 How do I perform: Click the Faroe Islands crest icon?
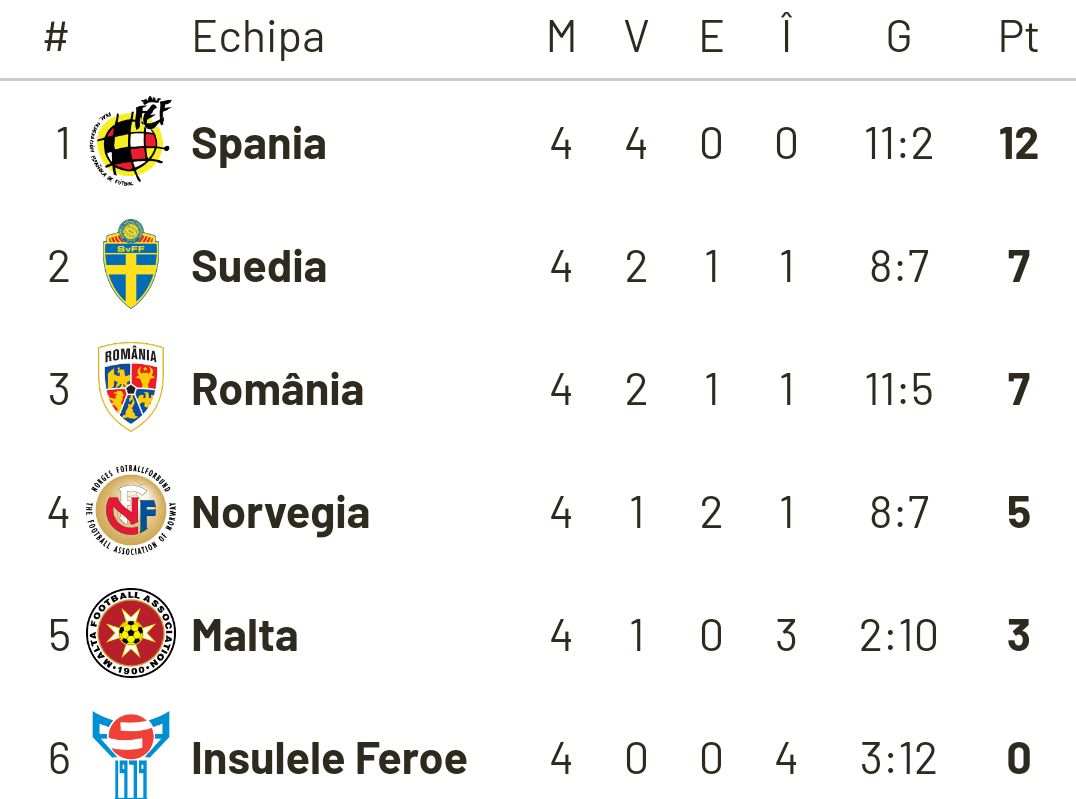coord(131,756)
